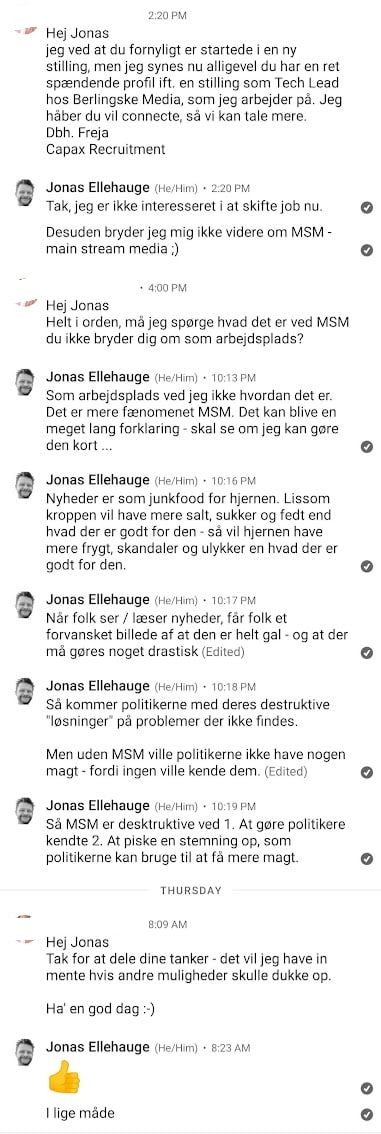Click the checkmark beside the thumbs-up emoji
The height and width of the screenshot is (1134, 381).
click(367, 1088)
